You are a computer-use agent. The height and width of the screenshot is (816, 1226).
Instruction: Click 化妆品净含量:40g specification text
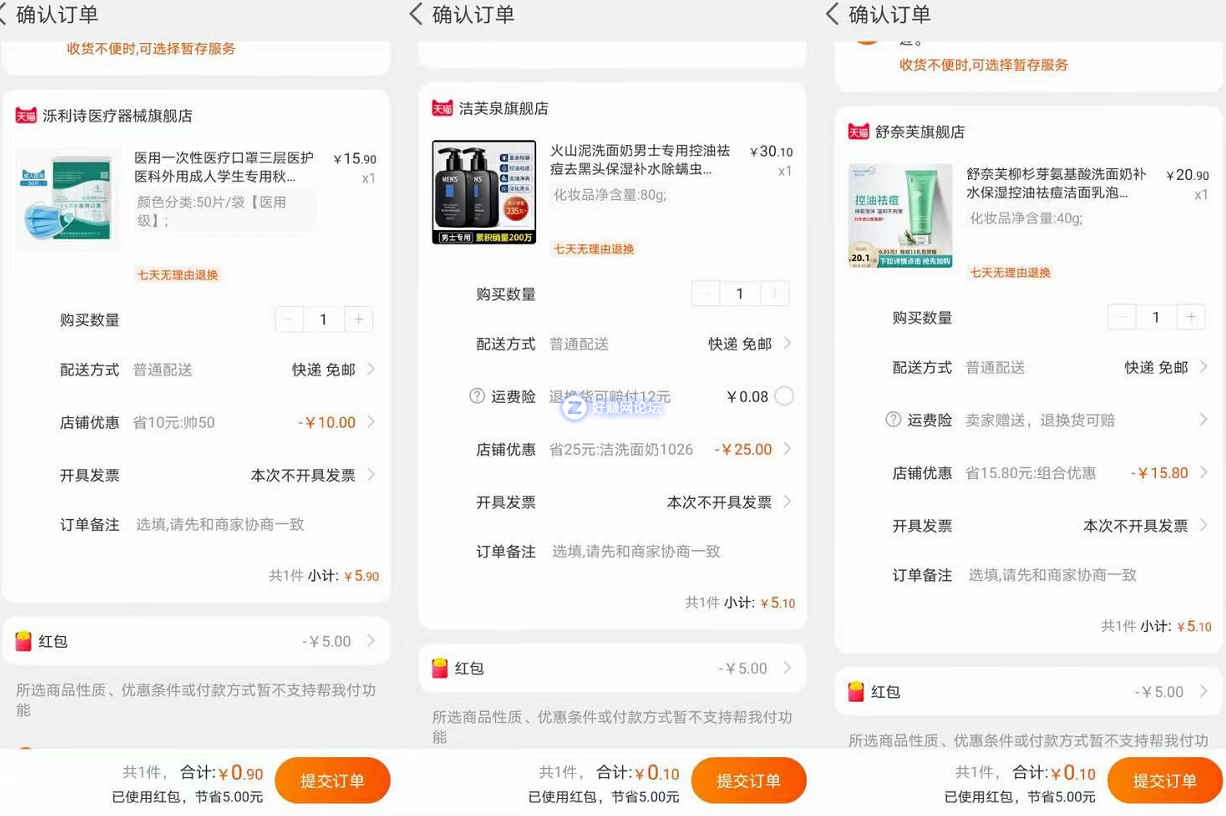click(1026, 218)
